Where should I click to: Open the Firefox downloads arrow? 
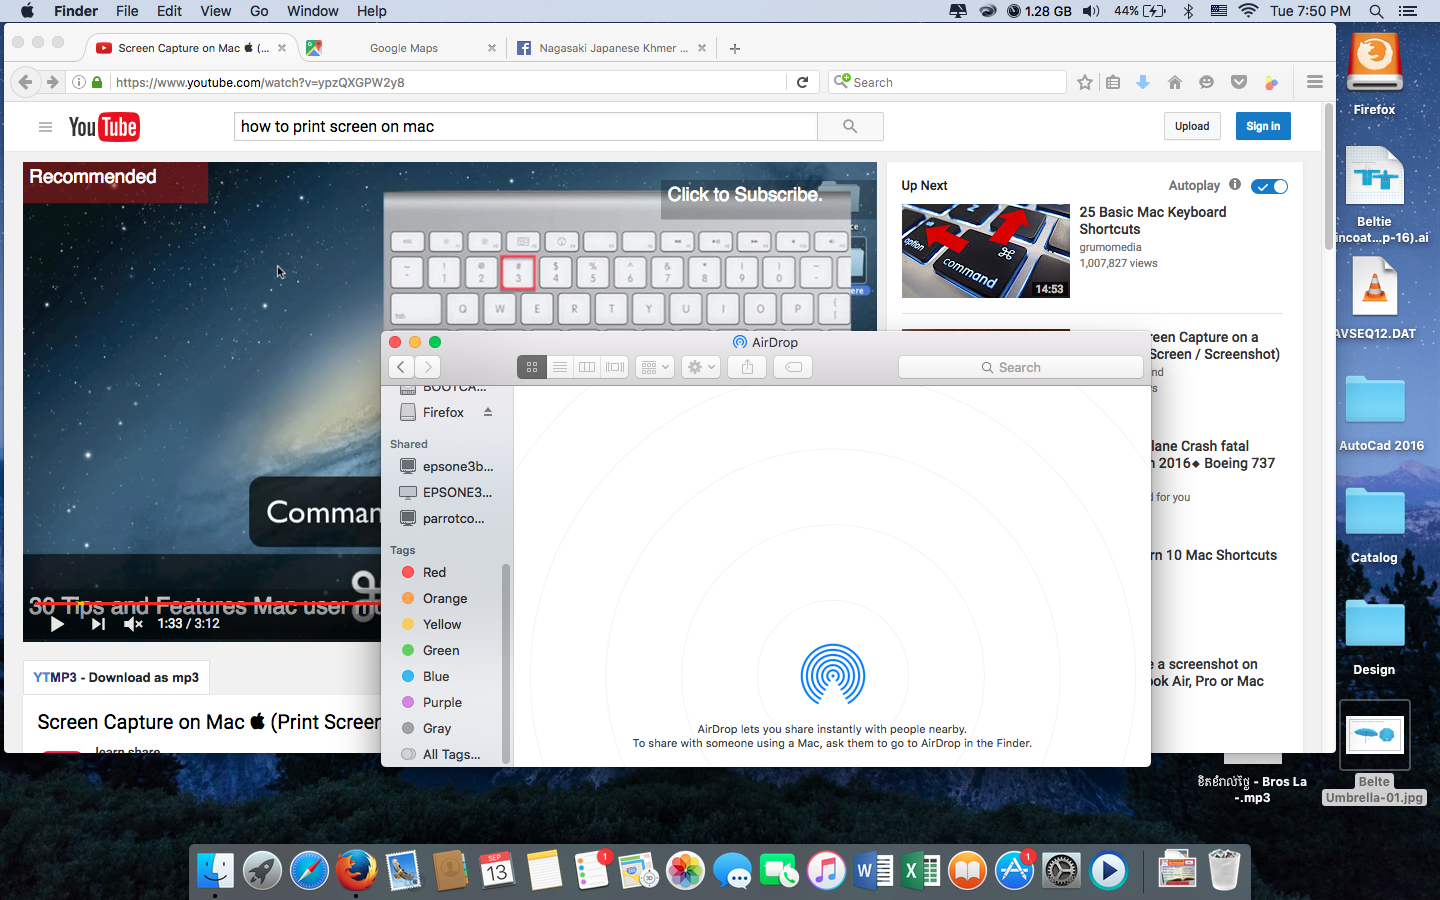coord(1143,83)
